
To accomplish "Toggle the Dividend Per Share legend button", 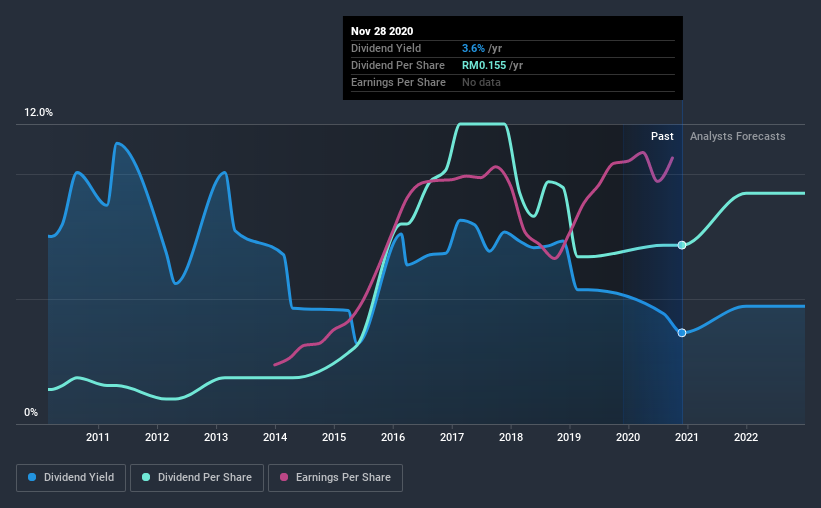I will tap(197, 478).
